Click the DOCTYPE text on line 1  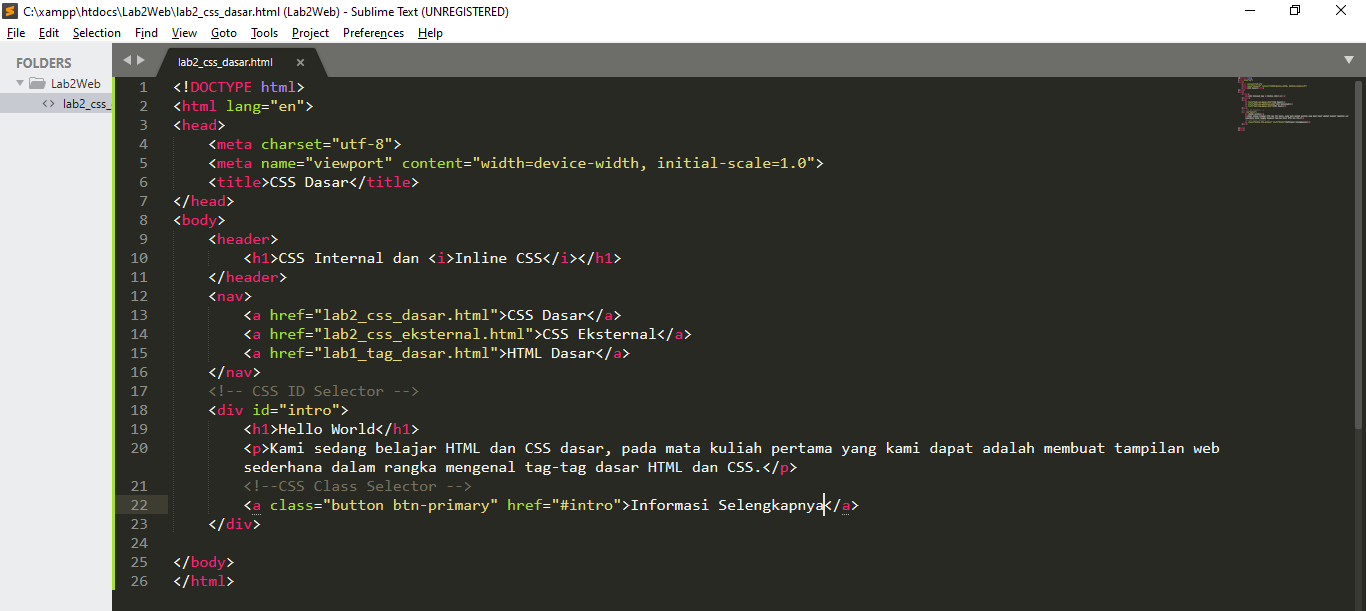point(221,87)
